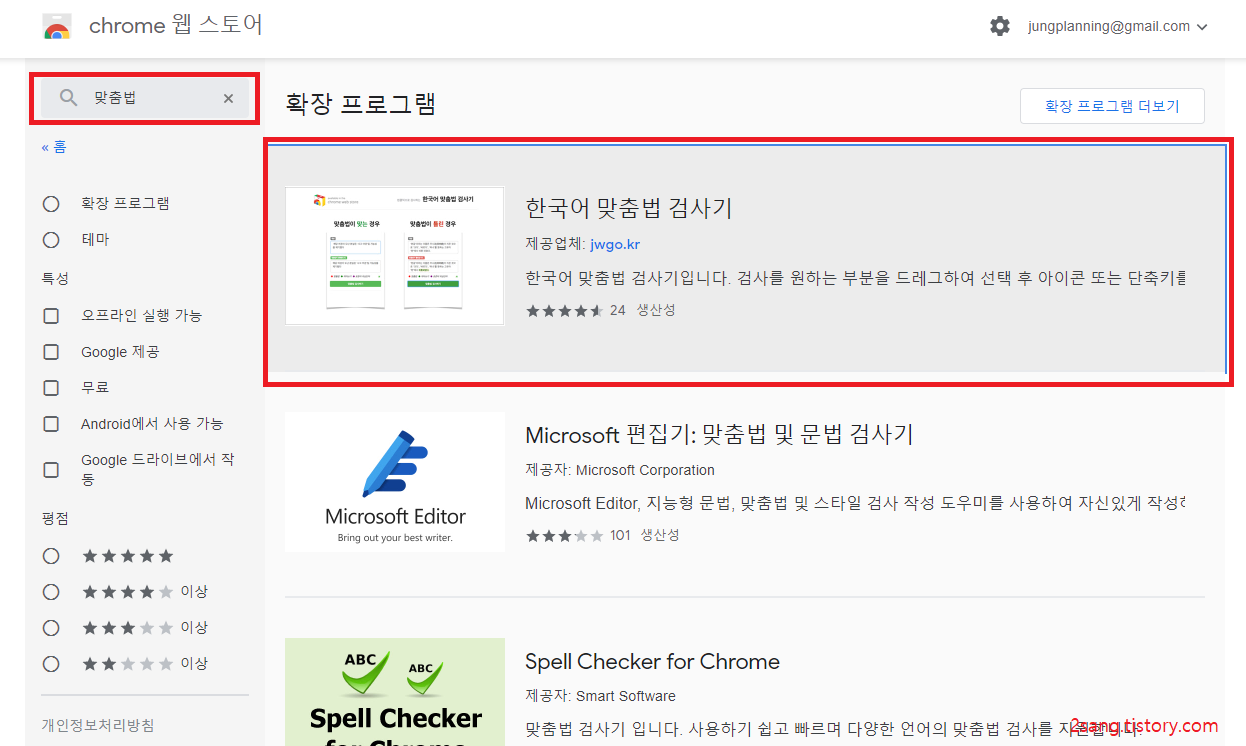Click the Microsoft Editor logo thumbnail
The image size is (1246, 746).
[395, 482]
